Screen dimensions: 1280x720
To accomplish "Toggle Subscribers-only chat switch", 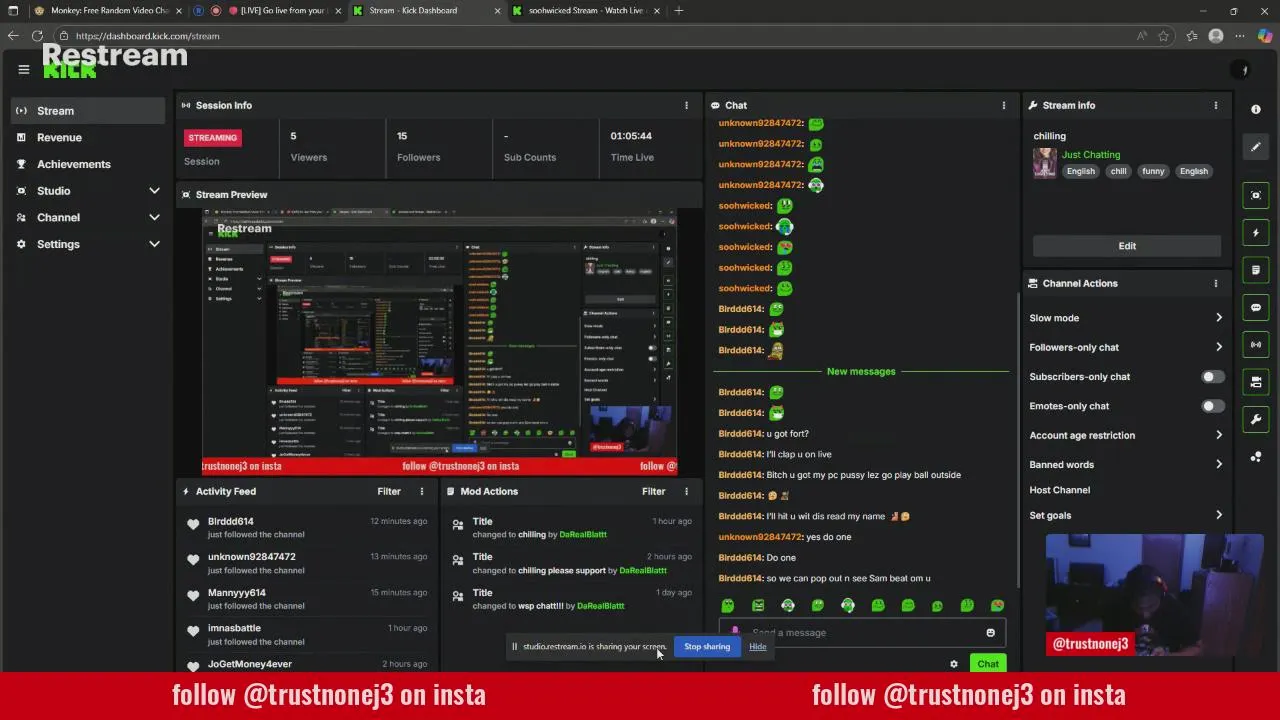I will click(x=1212, y=377).
